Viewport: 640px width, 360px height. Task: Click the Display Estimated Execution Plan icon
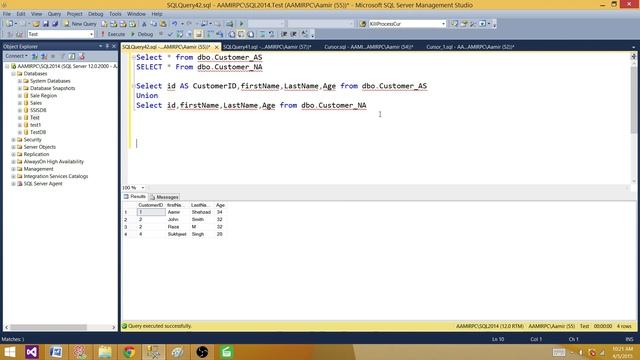click(x=180, y=34)
